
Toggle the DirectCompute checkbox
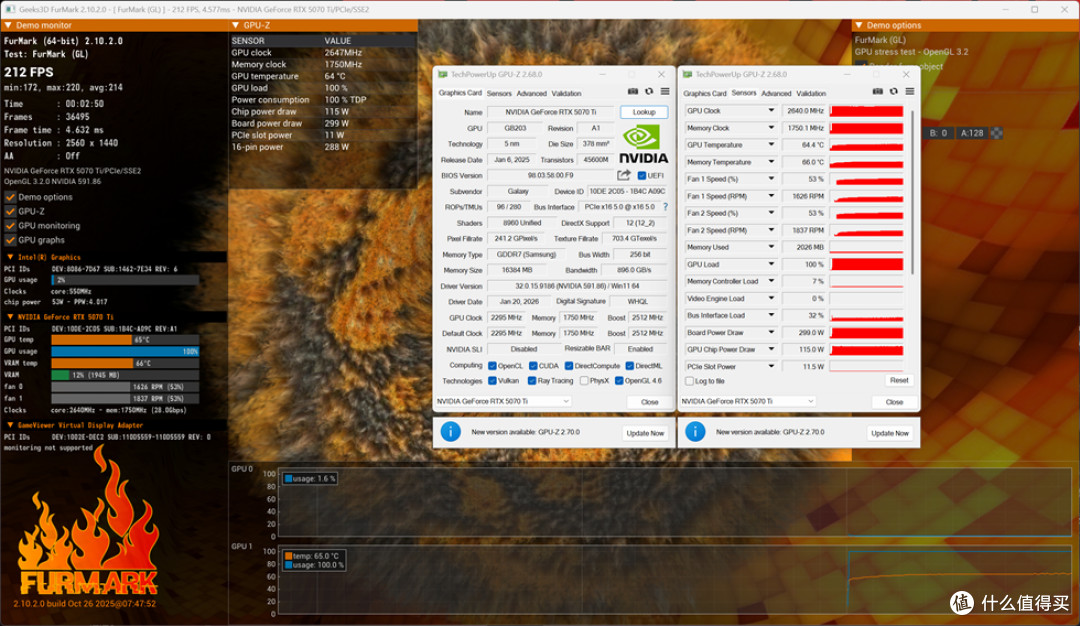pyautogui.click(x=569, y=366)
